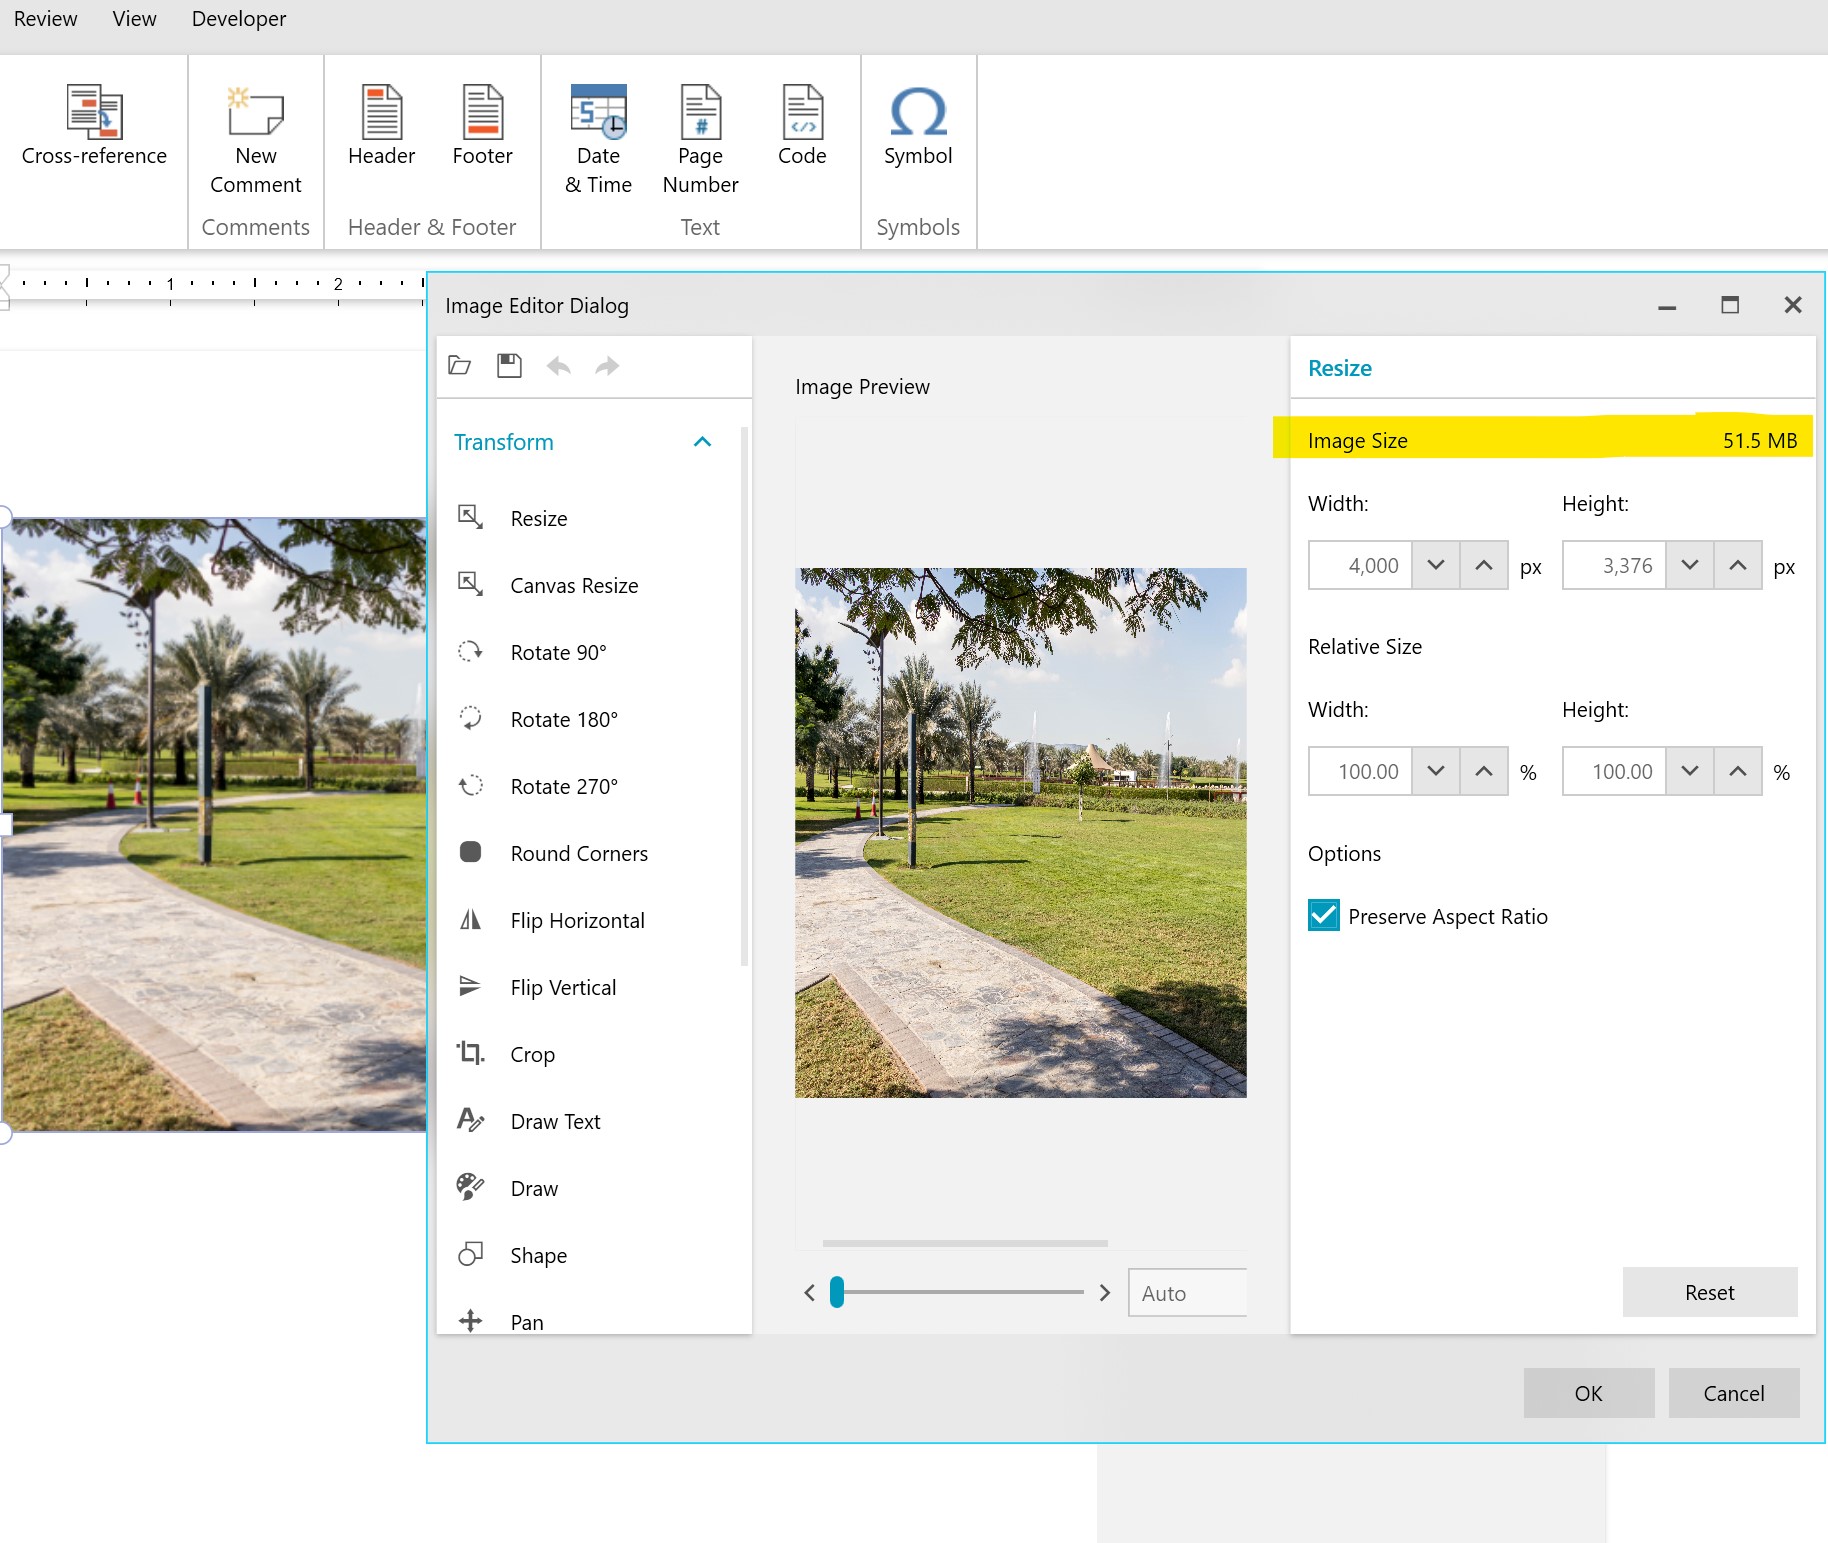Open the Round Corners tool
1828x1543 pixels.
click(x=578, y=853)
